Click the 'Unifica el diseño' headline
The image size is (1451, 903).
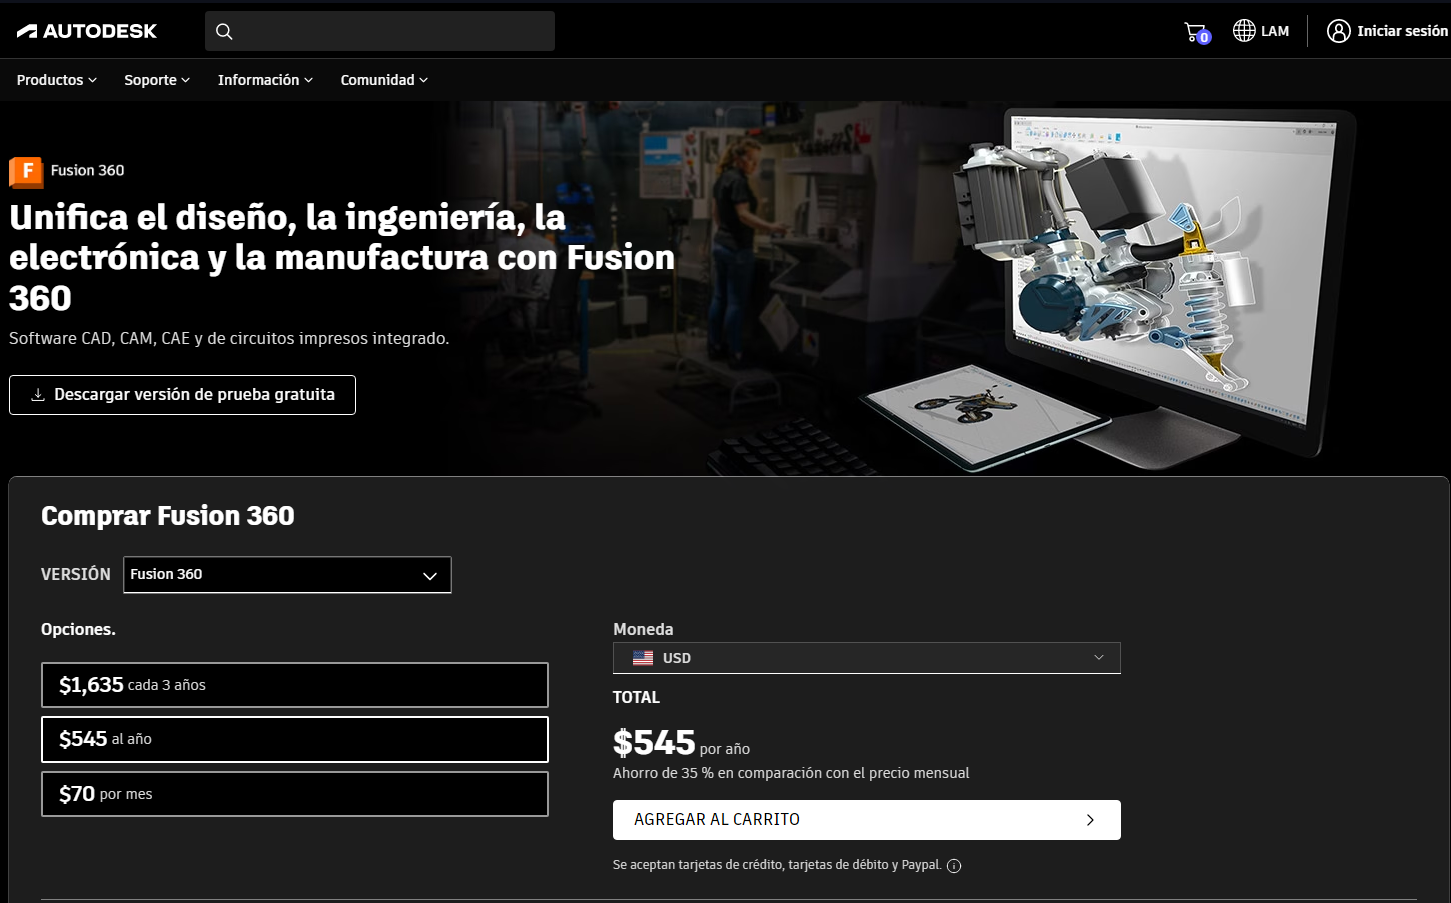[342, 258]
